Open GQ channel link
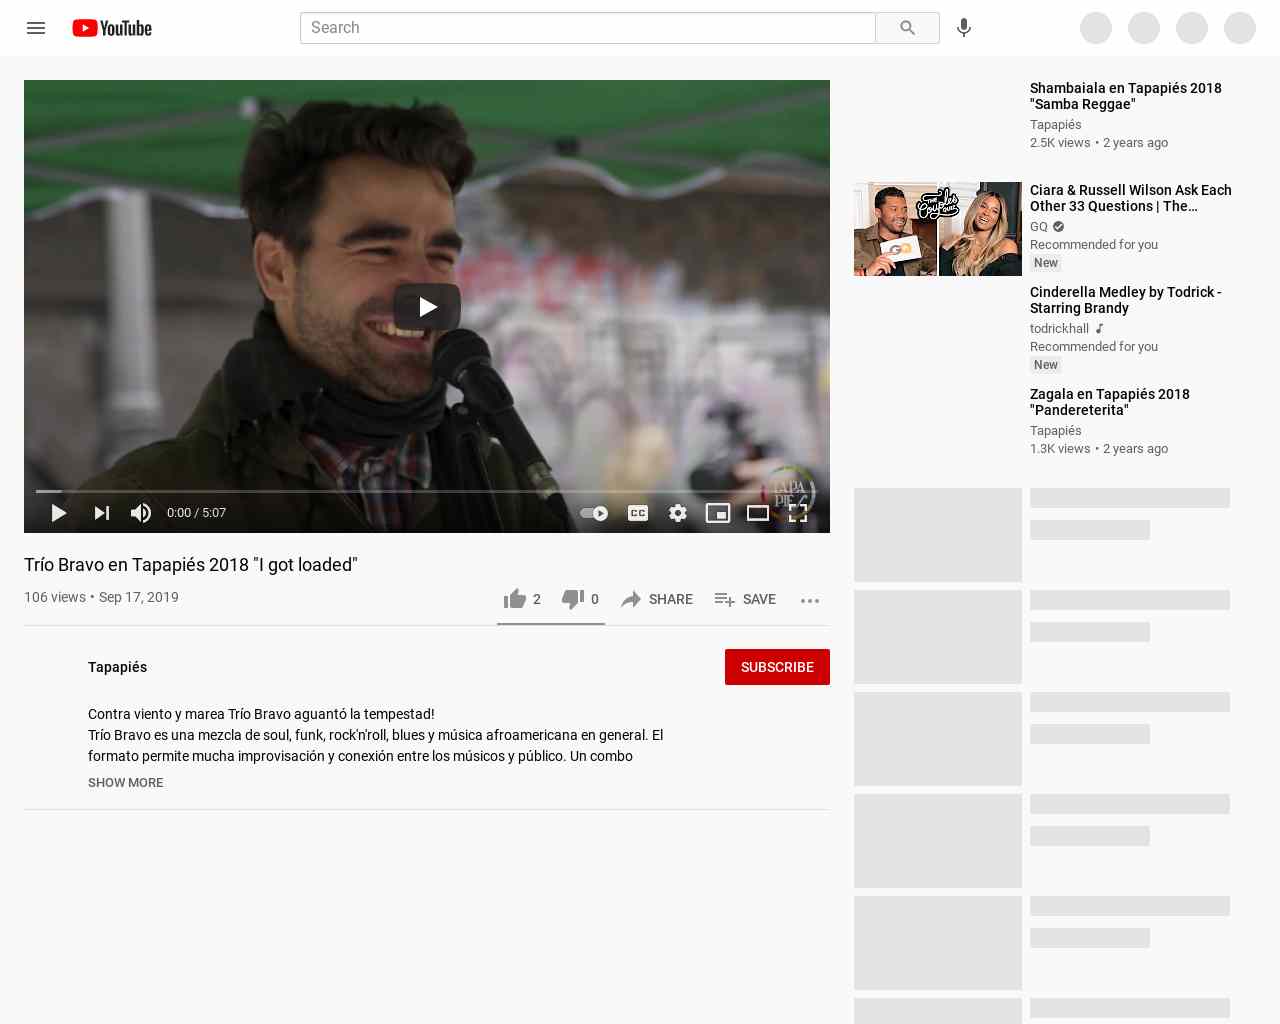 point(1039,227)
